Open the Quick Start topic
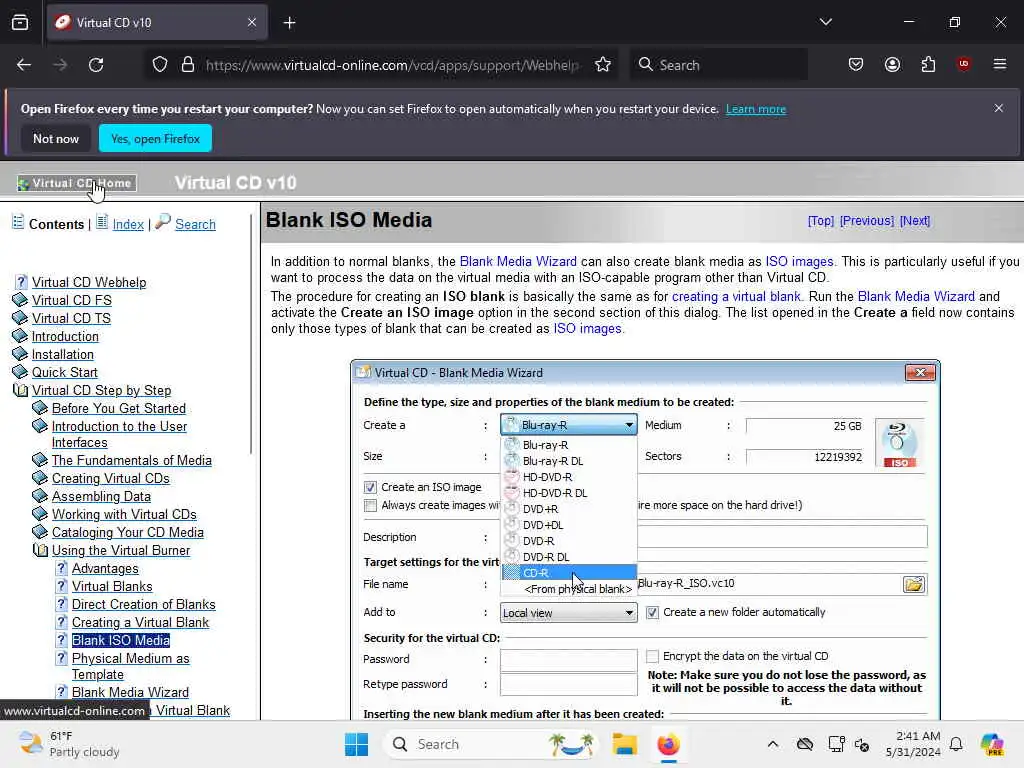Viewport: 1024px width, 768px height. click(65, 372)
